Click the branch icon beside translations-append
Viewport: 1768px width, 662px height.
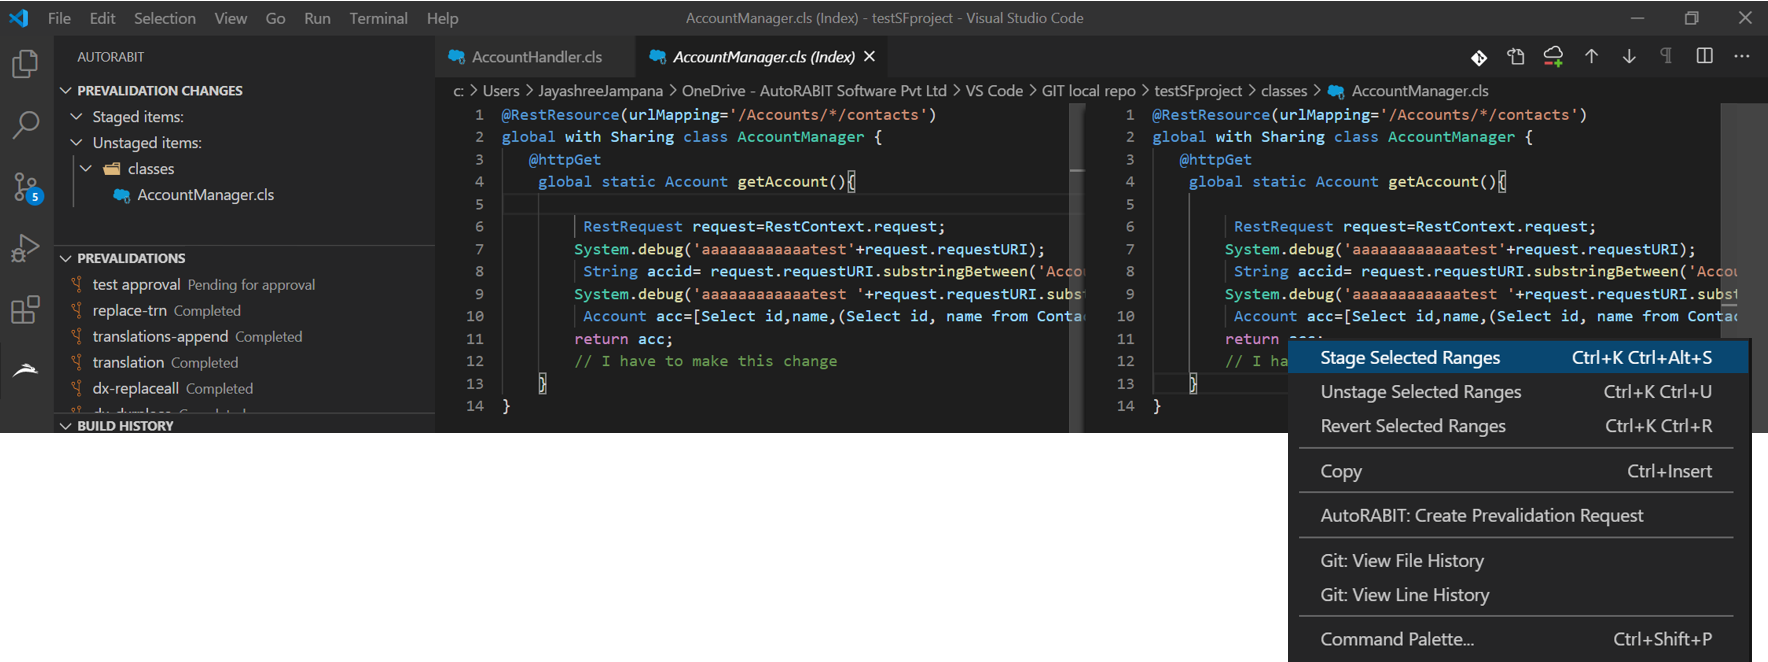coord(77,337)
